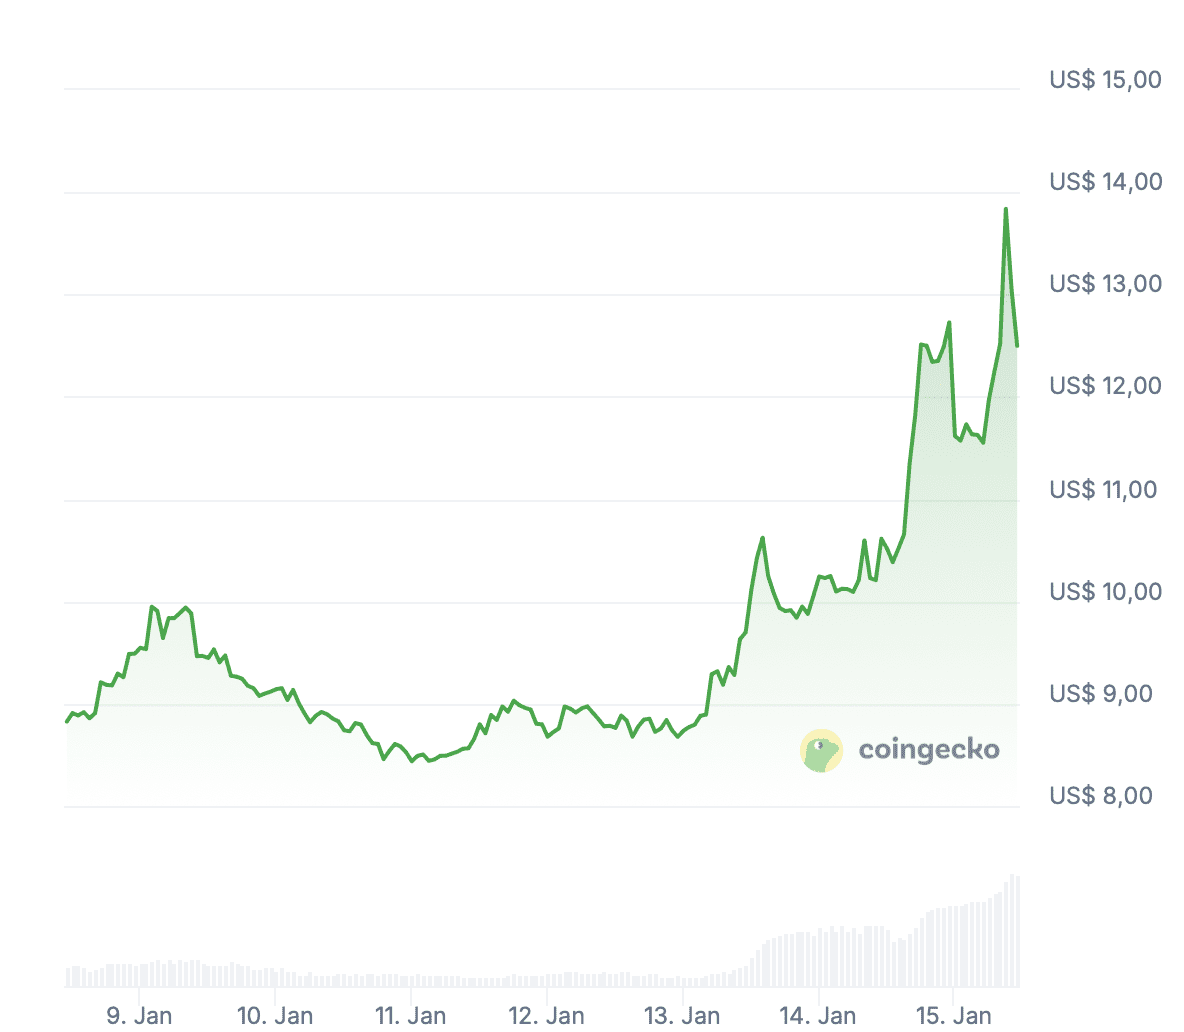The image size is (1184, 1032).
Task: Click the coingecko watermark text
Action: (929, 750)
